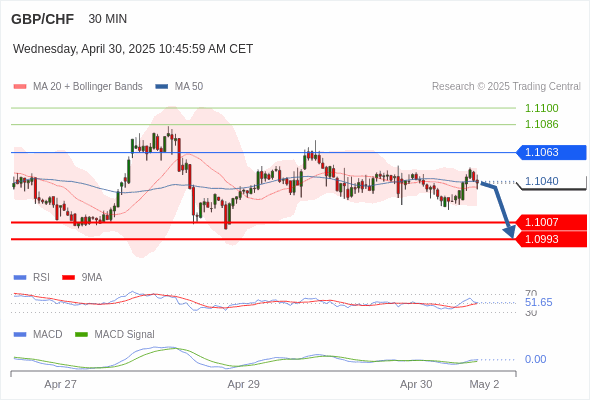Click the RSI legend label

point(41,278)
